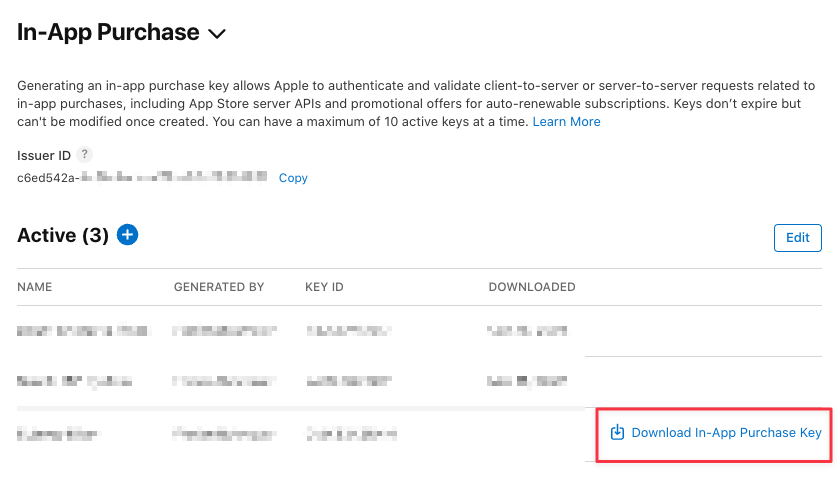Viewport: 838px width, 478px height.
Task: Click the blue plus icon to add key
Action: [x=127, y=235]
